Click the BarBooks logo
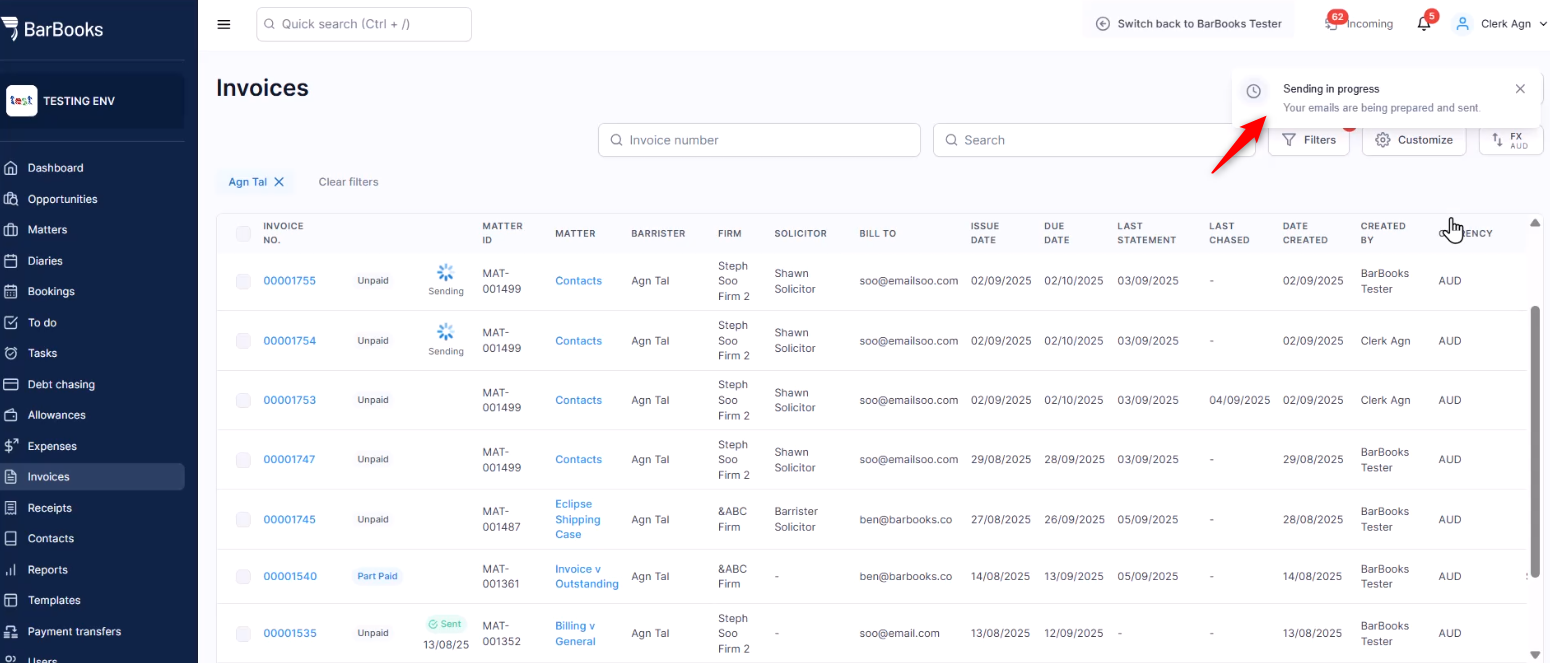This screenshot has height=663, width=1550. coord(52,28)
